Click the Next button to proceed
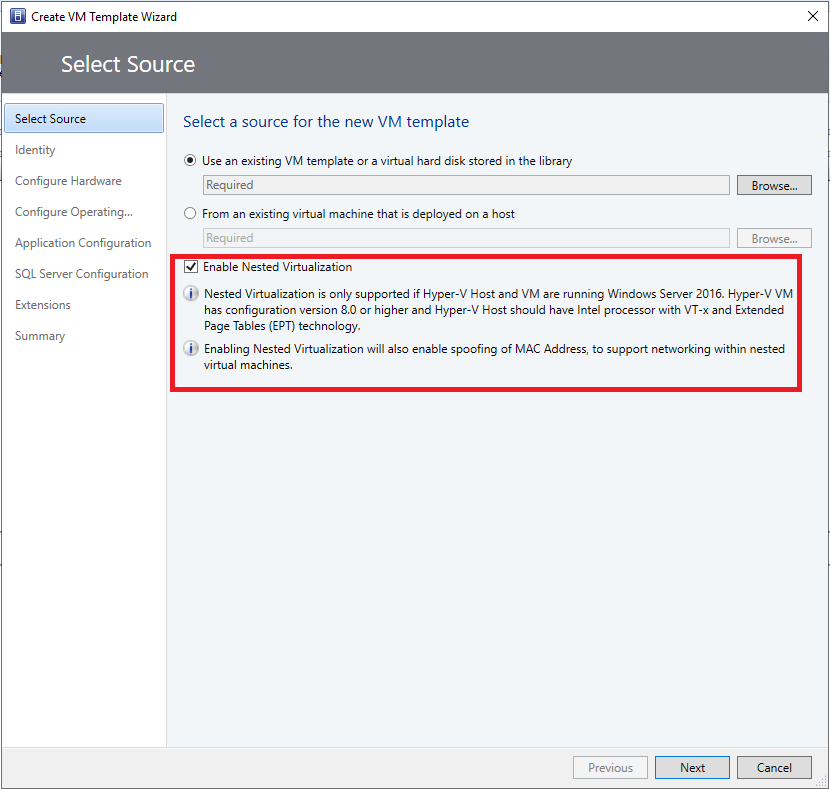830x789 pixels. click(x=692, y=767)
